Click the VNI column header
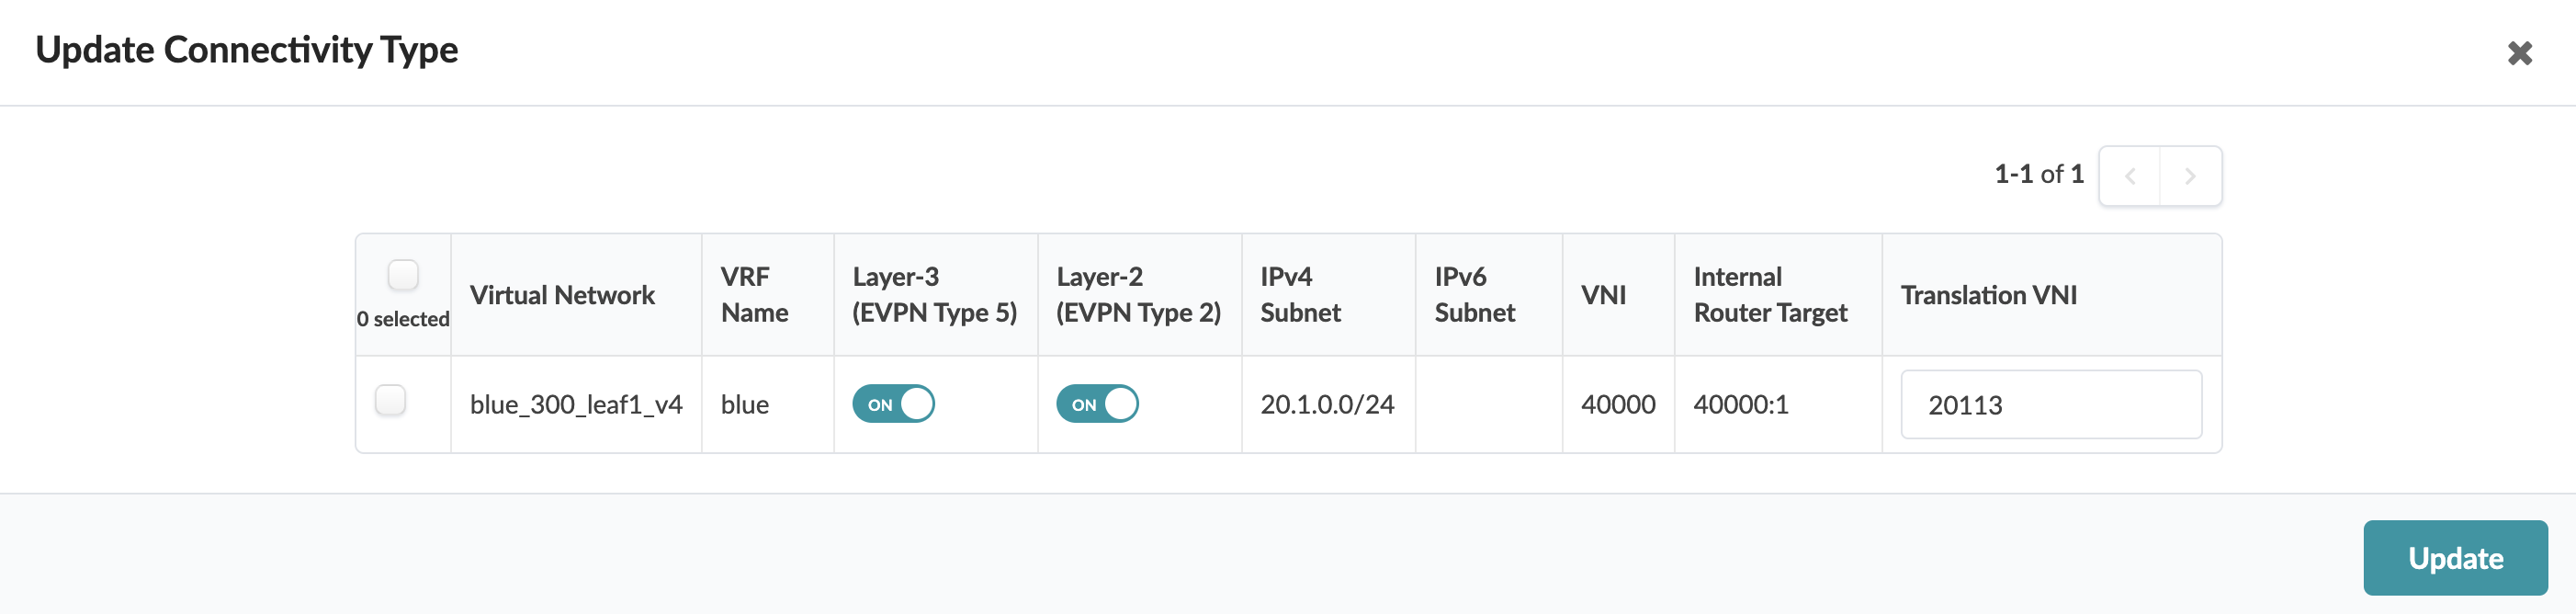The width and height of the screenshot is (2576, 614). (x=1603, y=295)
